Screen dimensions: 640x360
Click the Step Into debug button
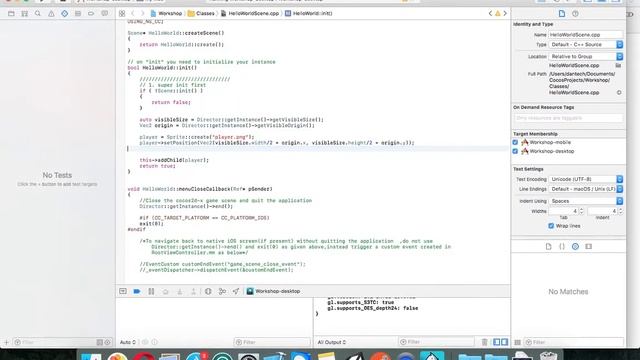pyautogui.click(x=180, y=291)
